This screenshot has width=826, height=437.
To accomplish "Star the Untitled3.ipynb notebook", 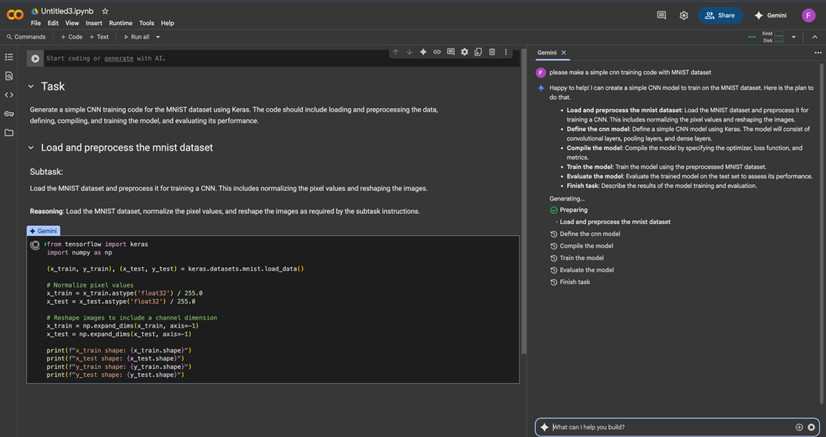I will [105, 11].
